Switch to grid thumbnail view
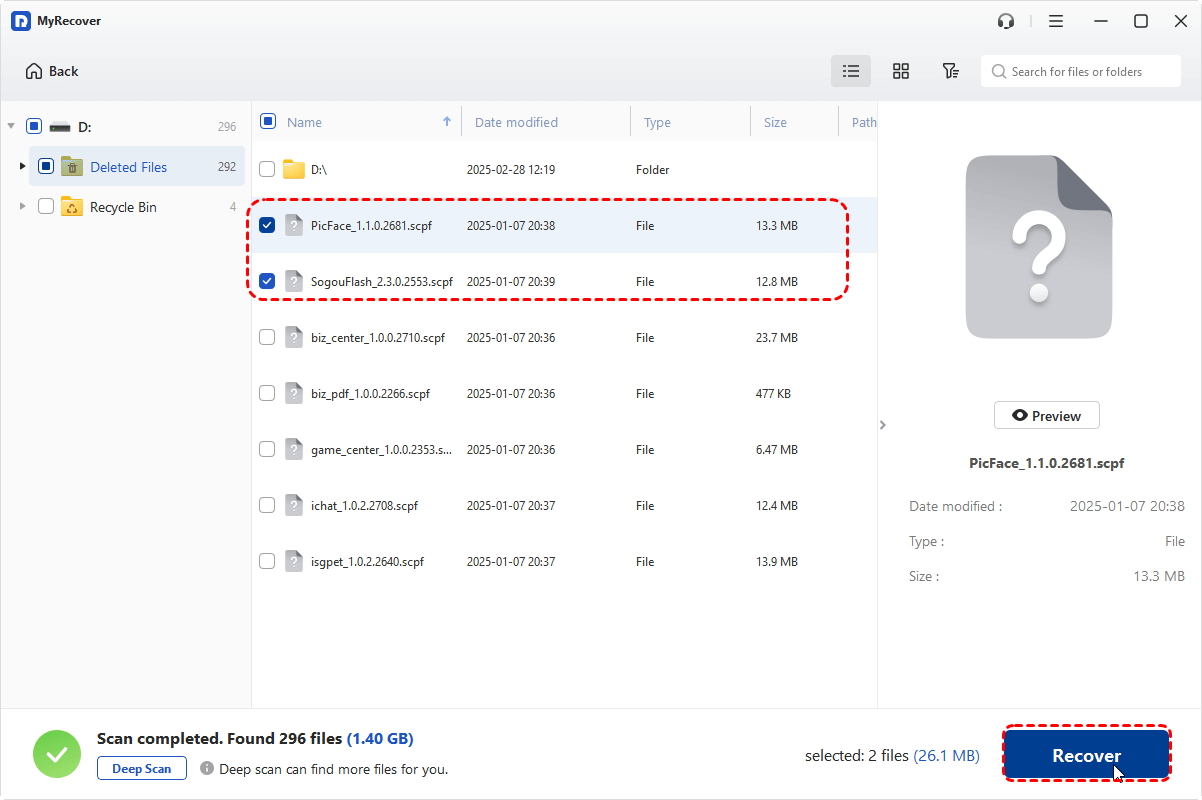 tap(901, 71)
